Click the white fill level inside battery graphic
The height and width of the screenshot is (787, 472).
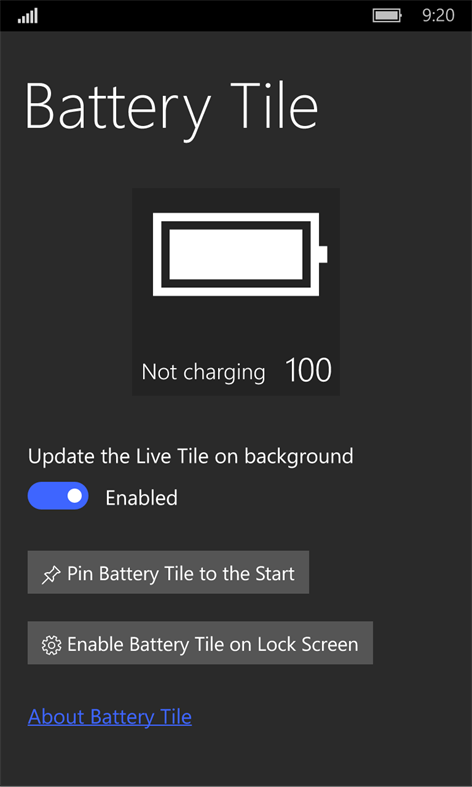pyautogui.click(x=236, y=254)
